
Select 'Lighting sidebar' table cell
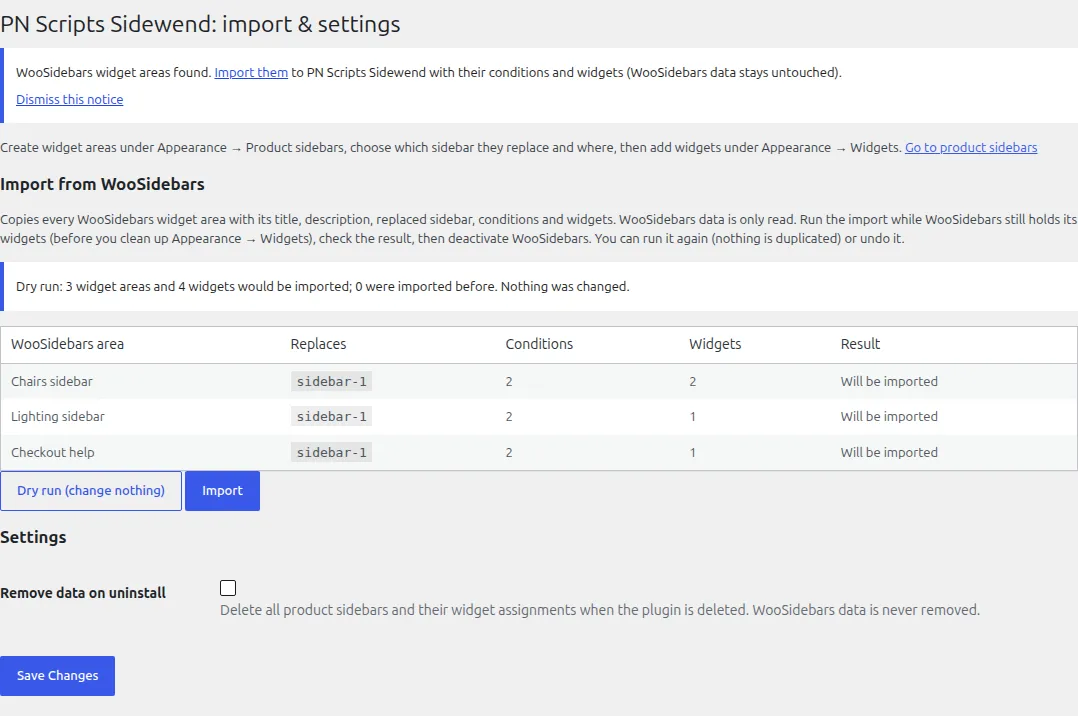pos(58,416)
